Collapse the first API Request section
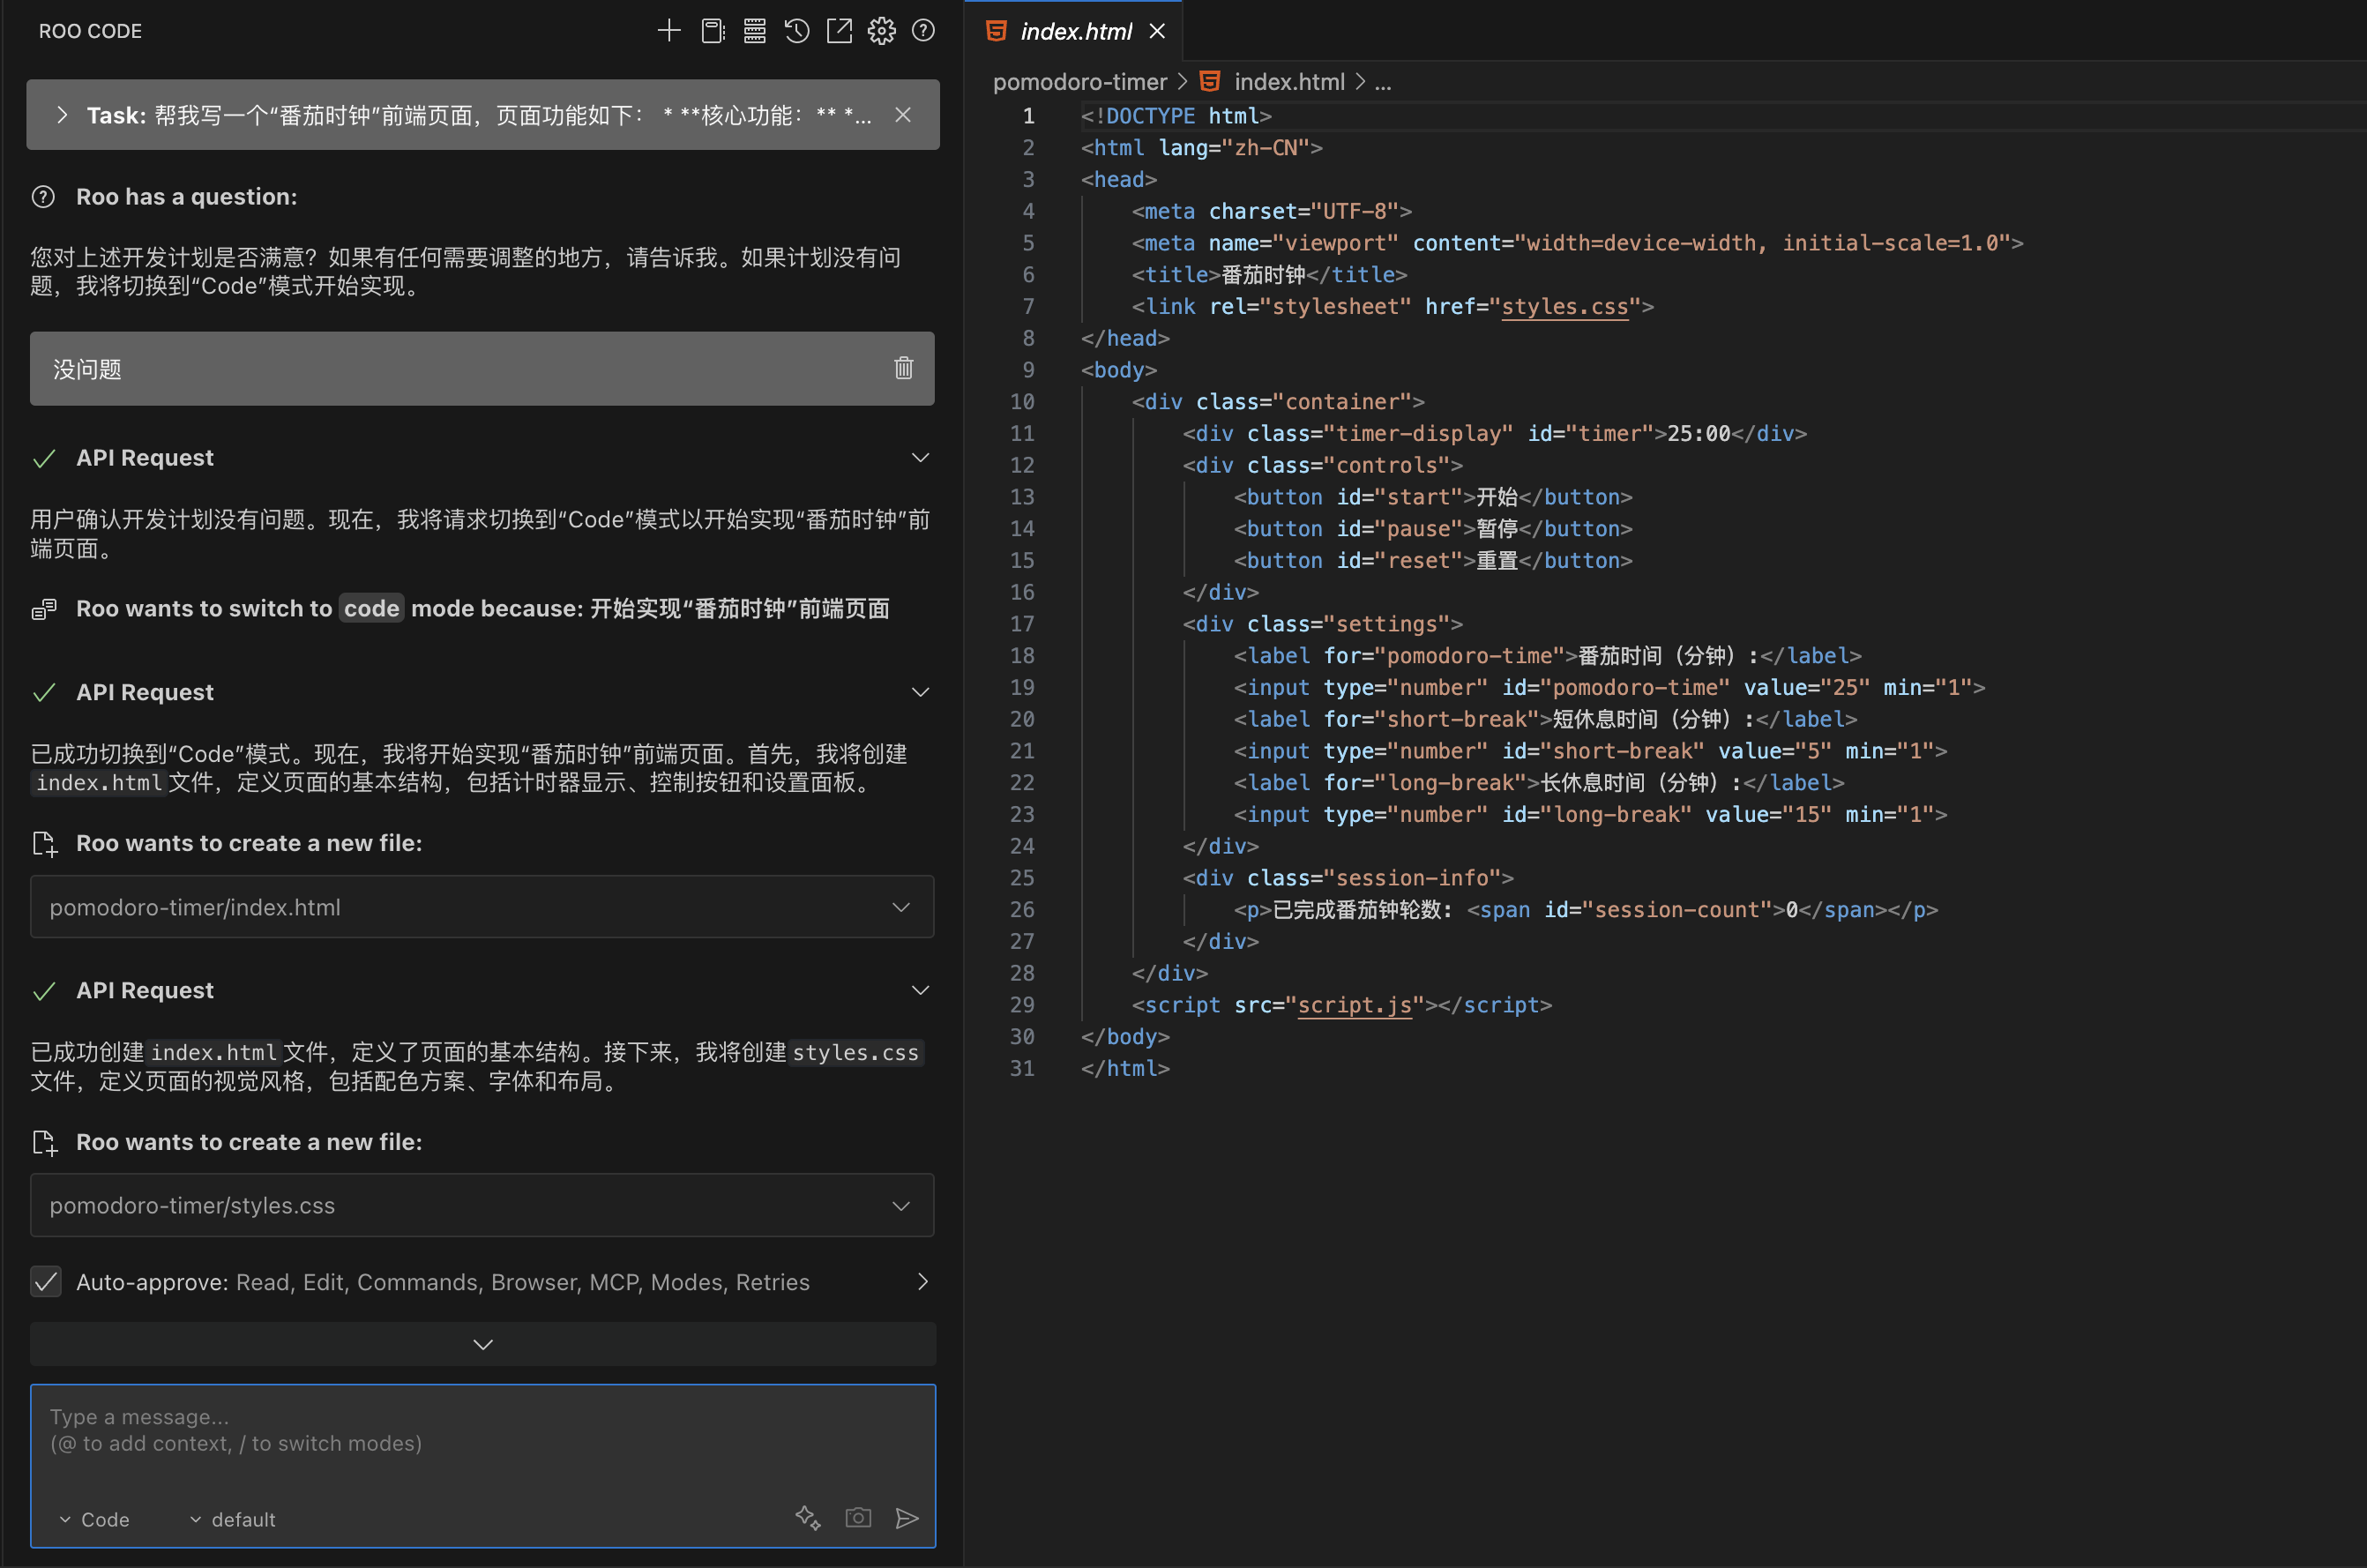Screen dimensions: 2367x1568 coord(920,457)
